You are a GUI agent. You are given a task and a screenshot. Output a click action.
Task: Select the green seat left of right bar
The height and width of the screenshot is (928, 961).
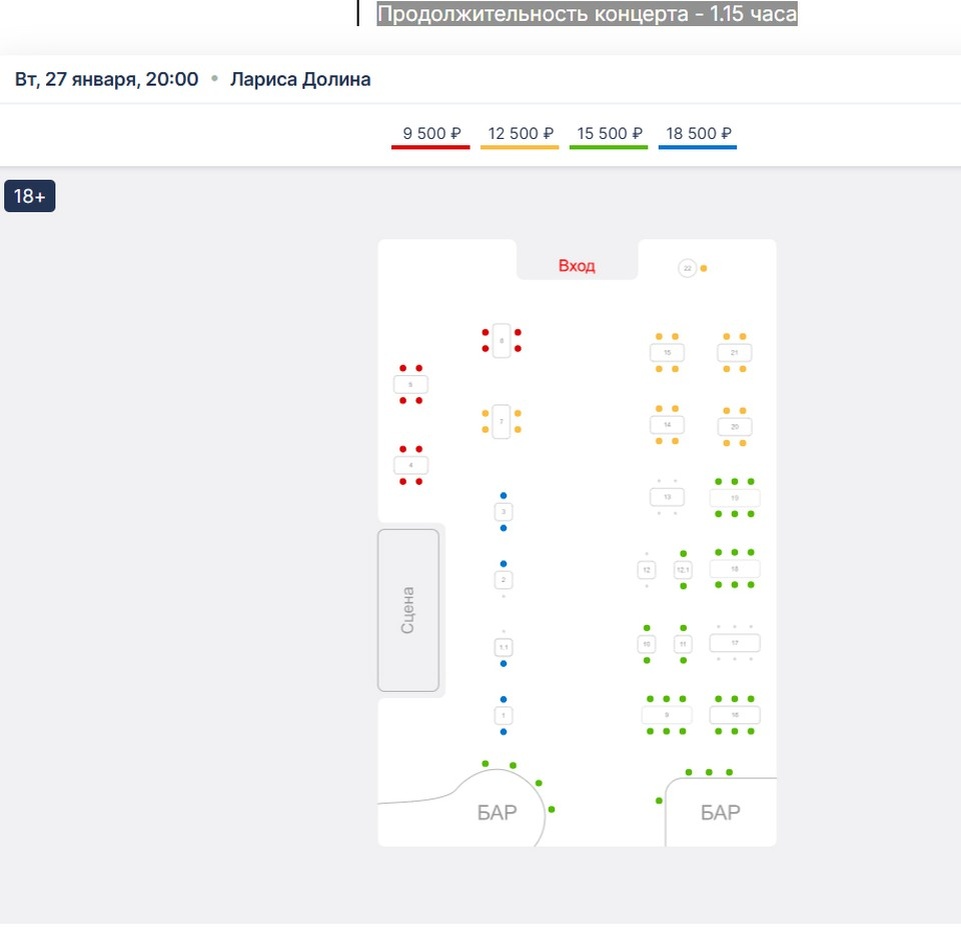(658, 800)
